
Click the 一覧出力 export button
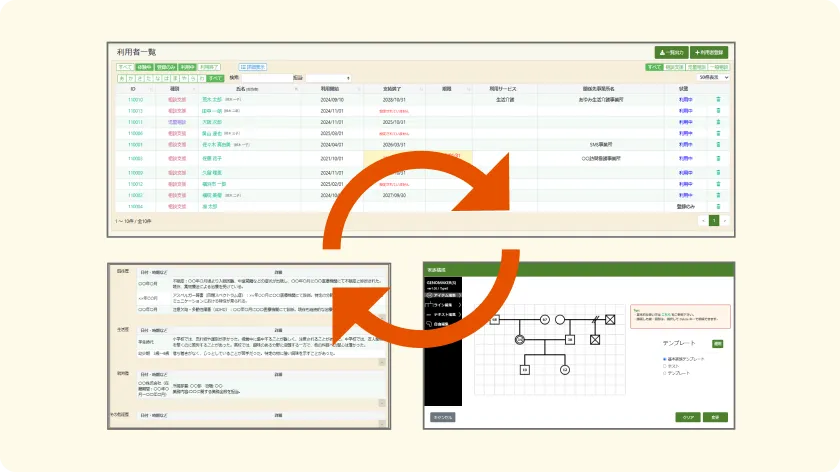671,52
